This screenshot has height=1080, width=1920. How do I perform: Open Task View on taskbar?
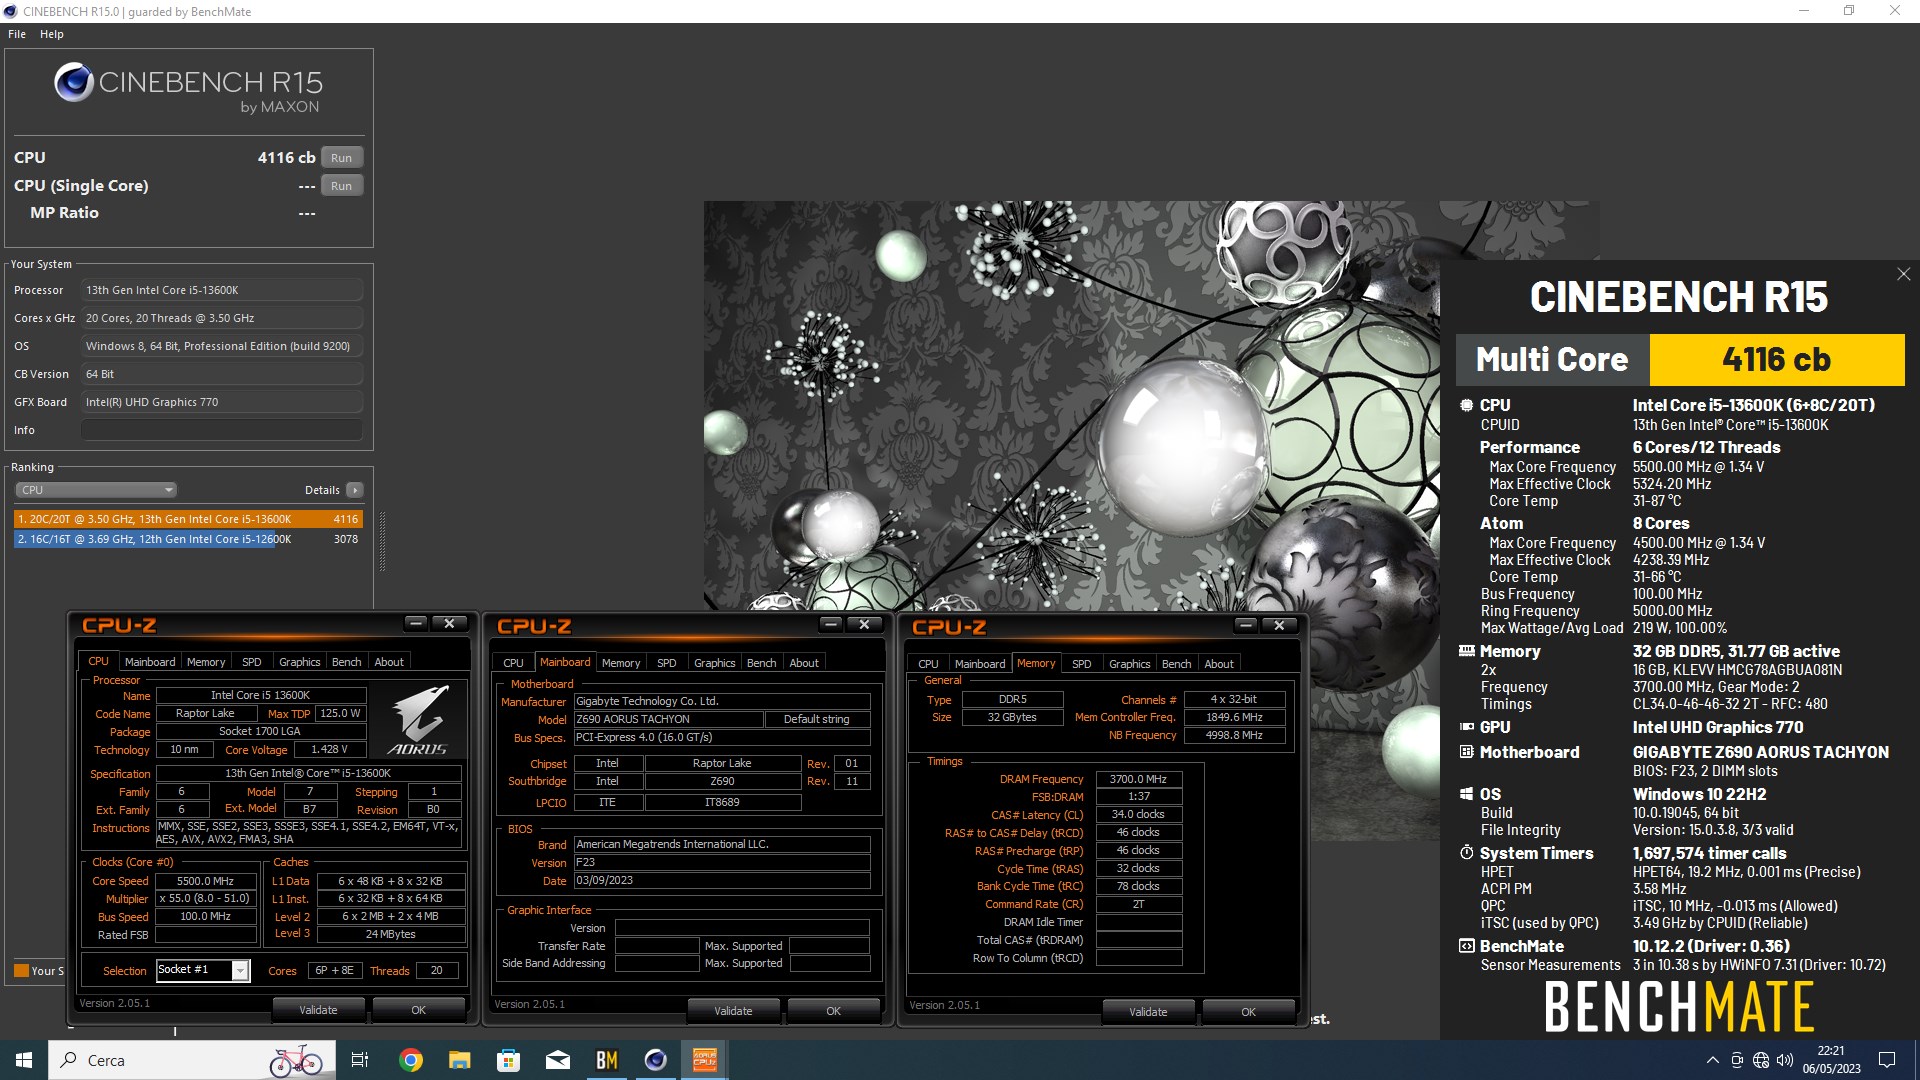click(360, 1060)
